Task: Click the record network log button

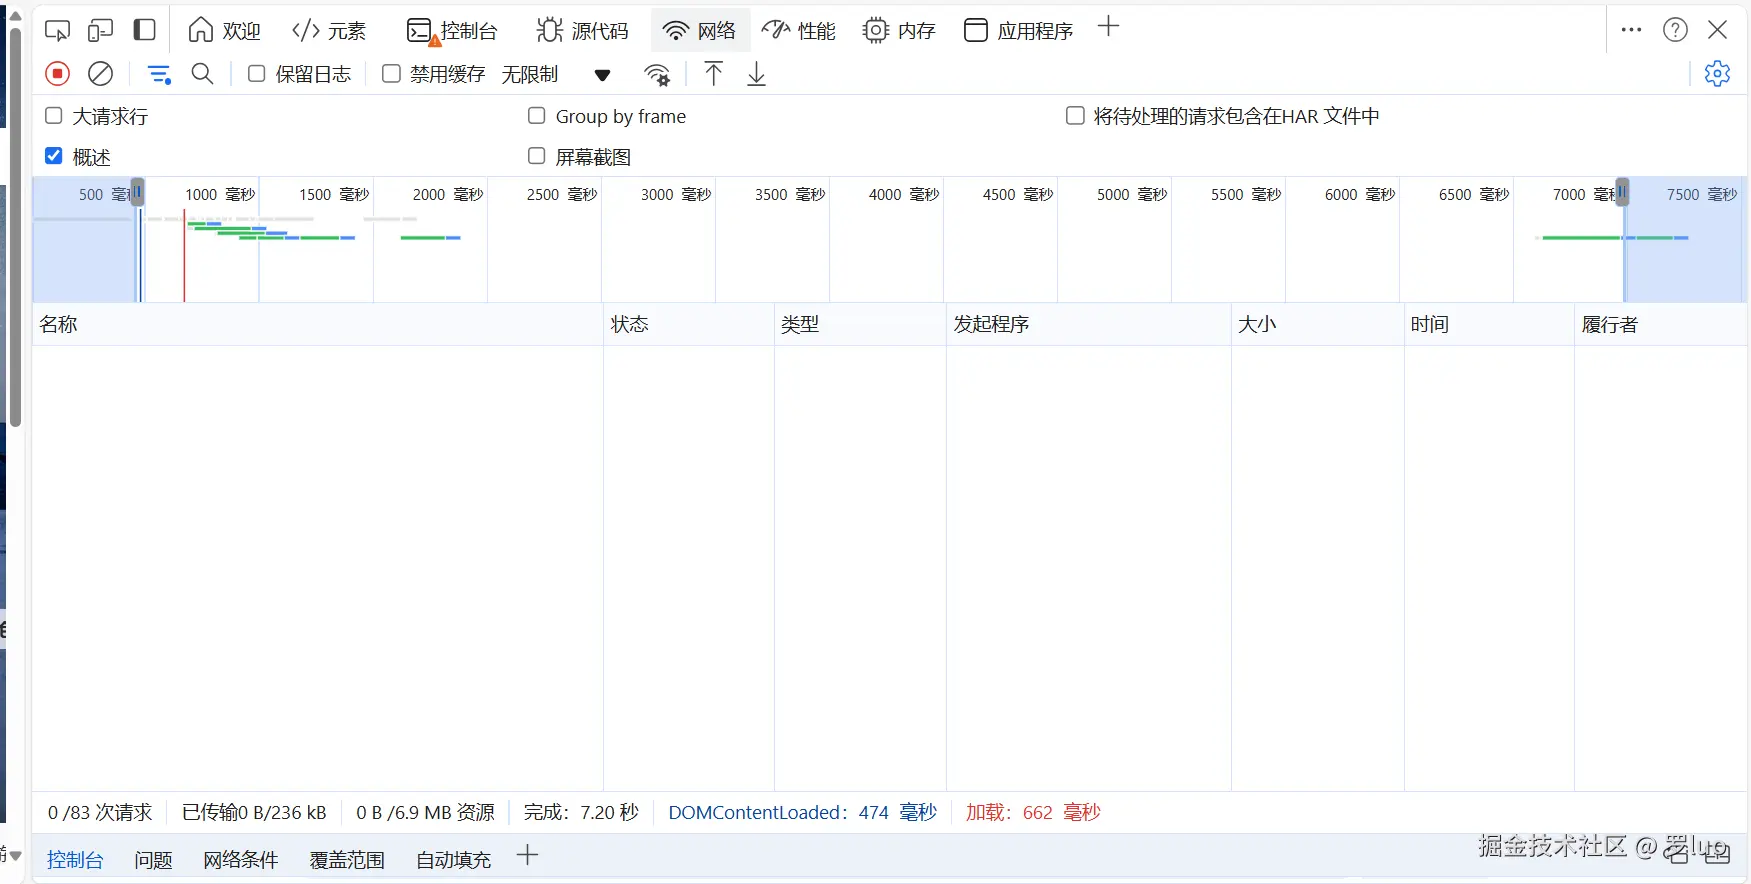Action: [x=58, y=73]
